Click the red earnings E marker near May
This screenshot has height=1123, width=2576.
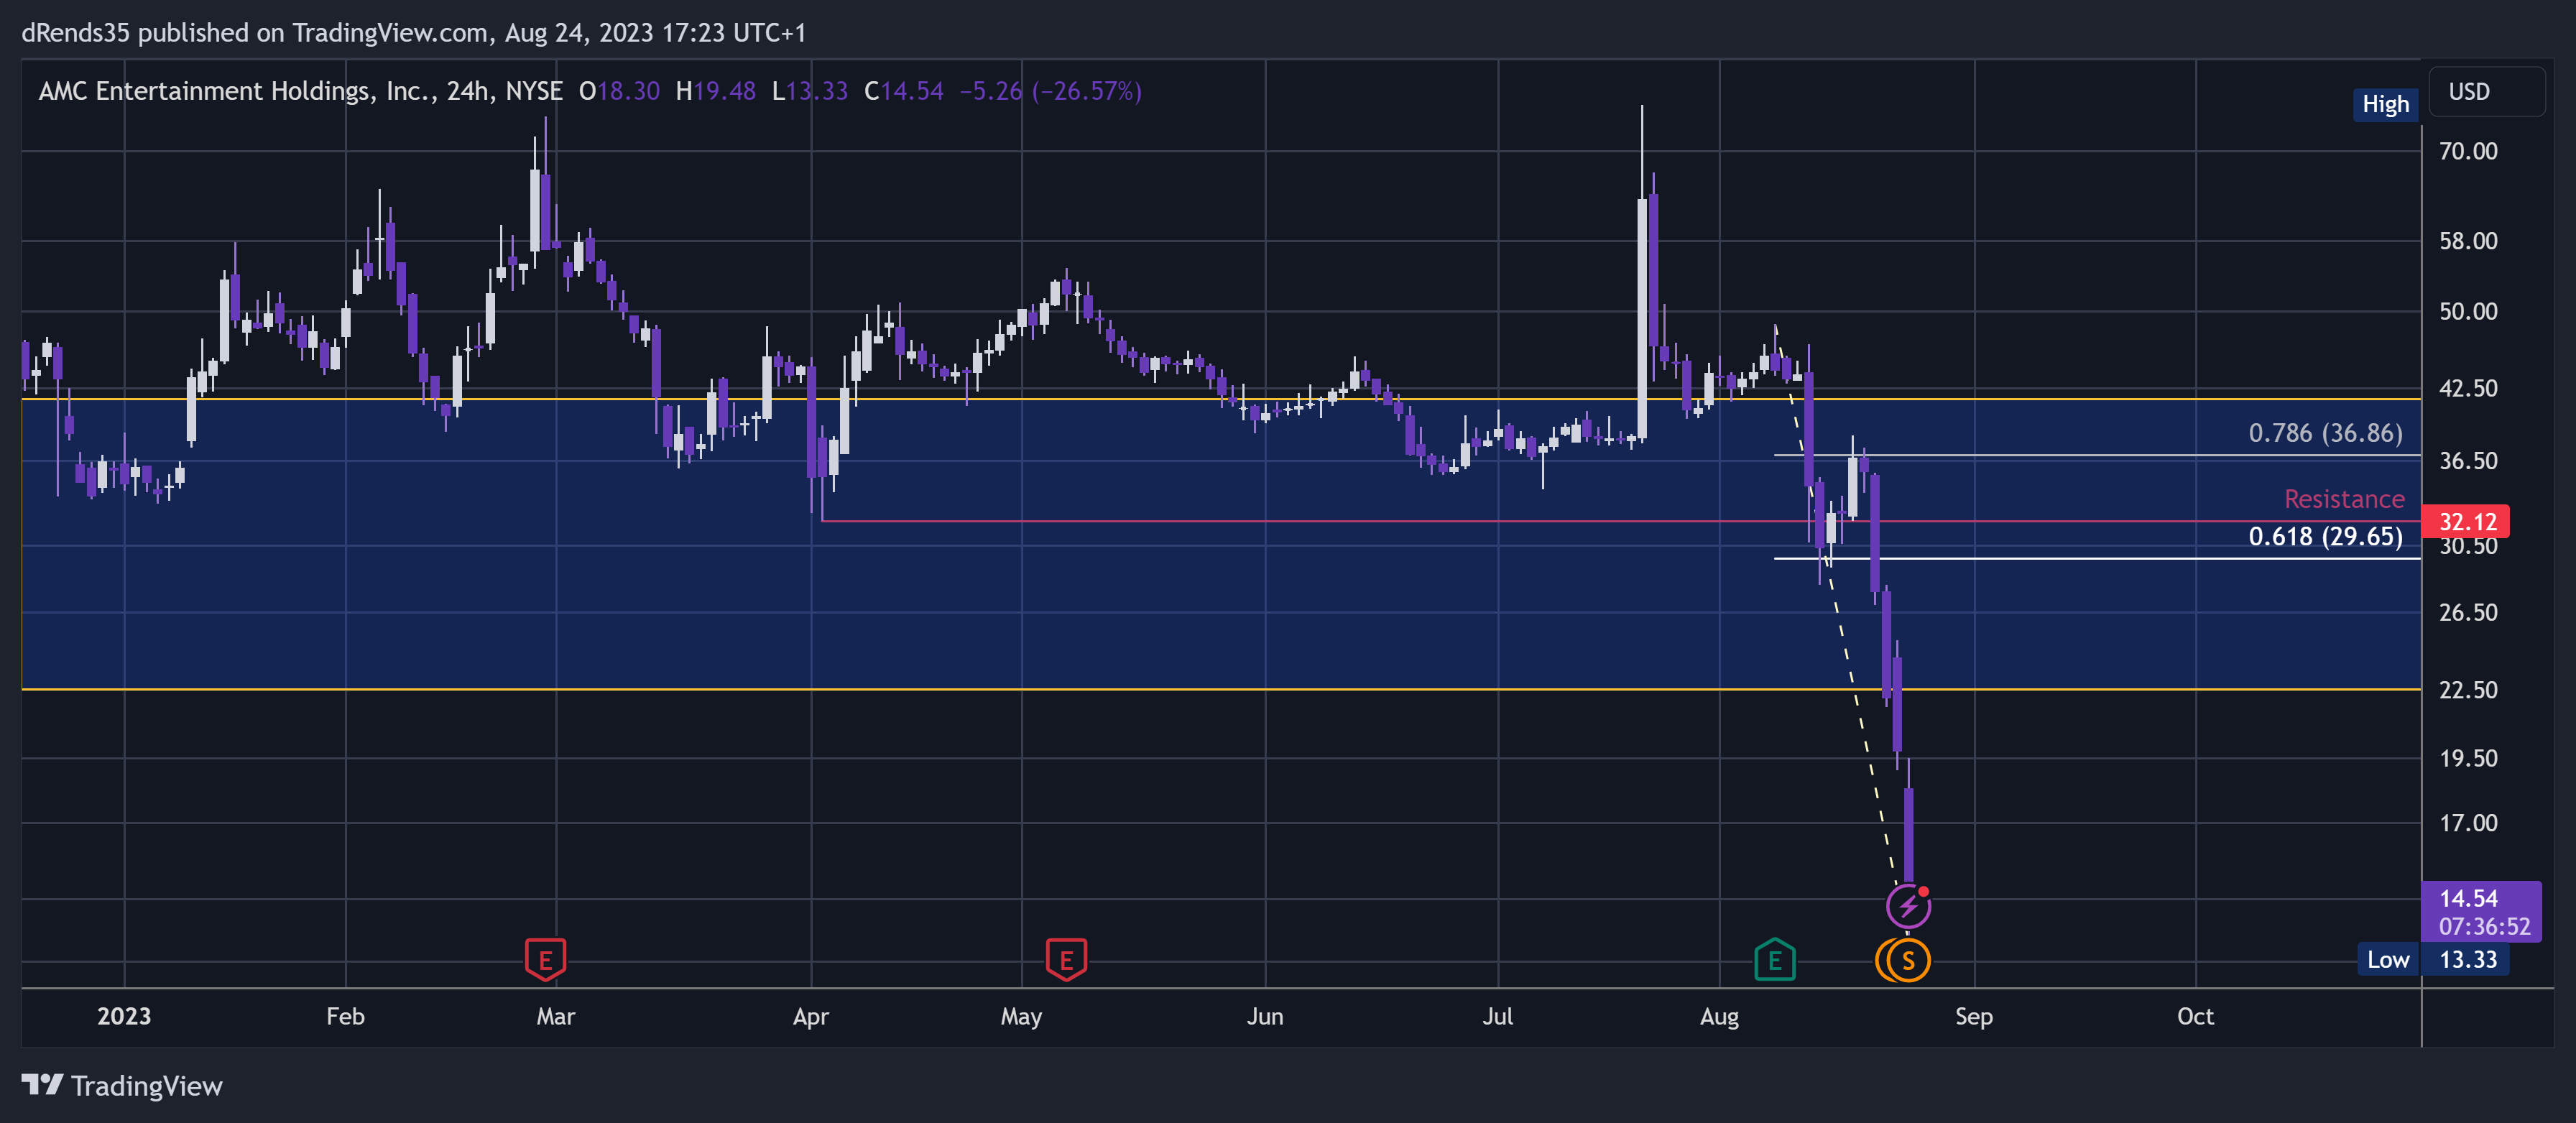tap(1066, 960)
